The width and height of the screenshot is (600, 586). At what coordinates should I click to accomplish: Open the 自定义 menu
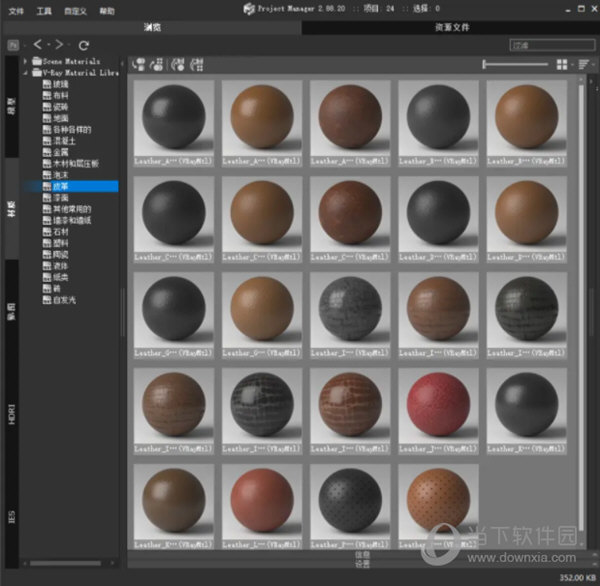[x=75, y=11]
